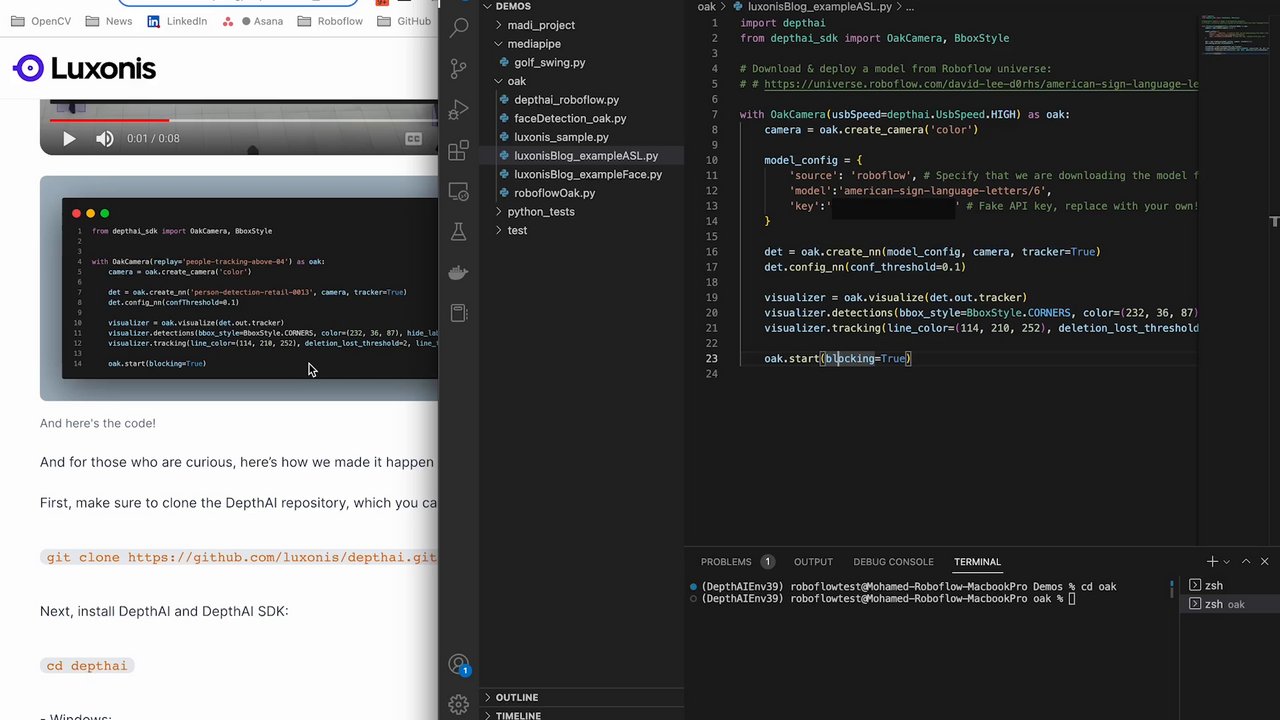Viewport: 1280px width, 720px height.
Task: Open the Docker view in the activity bar
Action: pyautogui.click(x=459, y=273)
